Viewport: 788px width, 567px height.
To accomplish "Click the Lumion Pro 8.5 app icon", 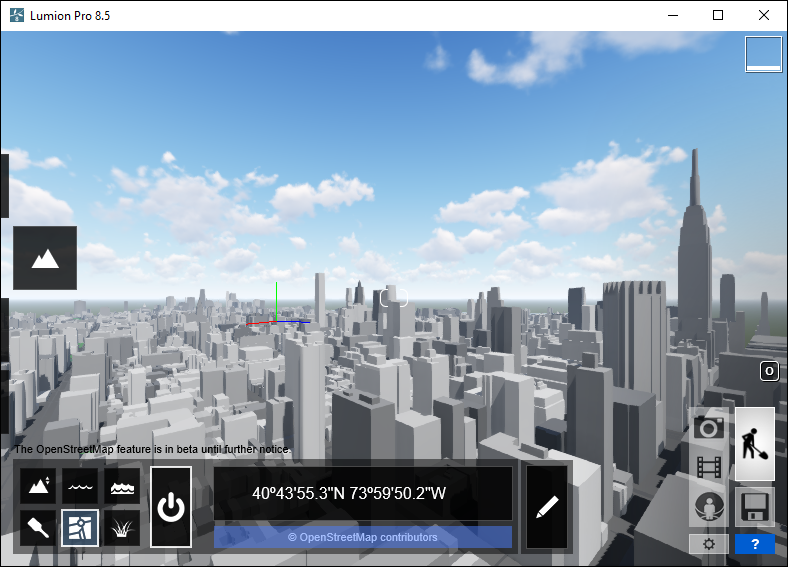I will click(17, 15).
